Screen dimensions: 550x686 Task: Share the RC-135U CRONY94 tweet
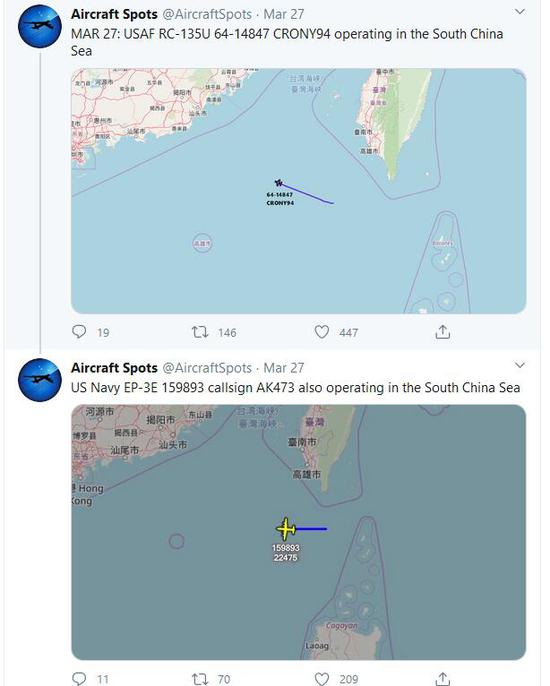click(443, 332)
